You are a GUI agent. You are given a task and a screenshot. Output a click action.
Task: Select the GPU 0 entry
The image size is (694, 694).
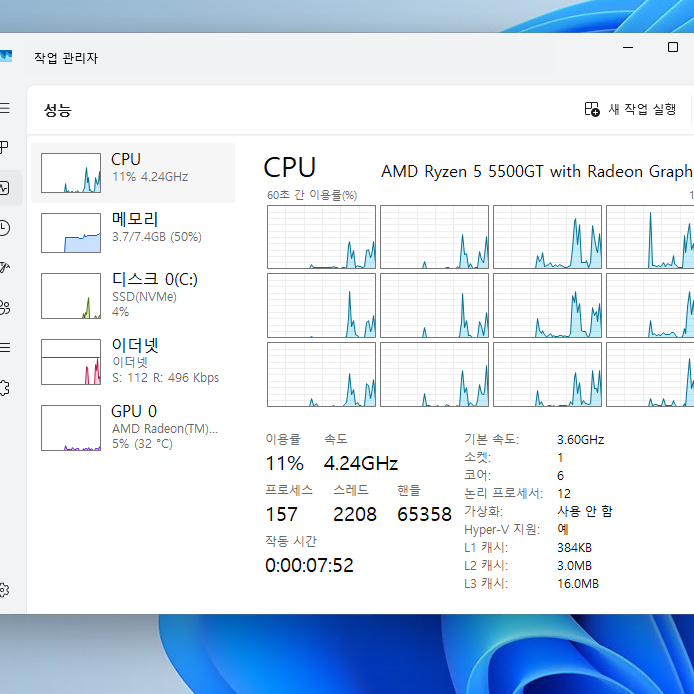(x=133, y=427)
